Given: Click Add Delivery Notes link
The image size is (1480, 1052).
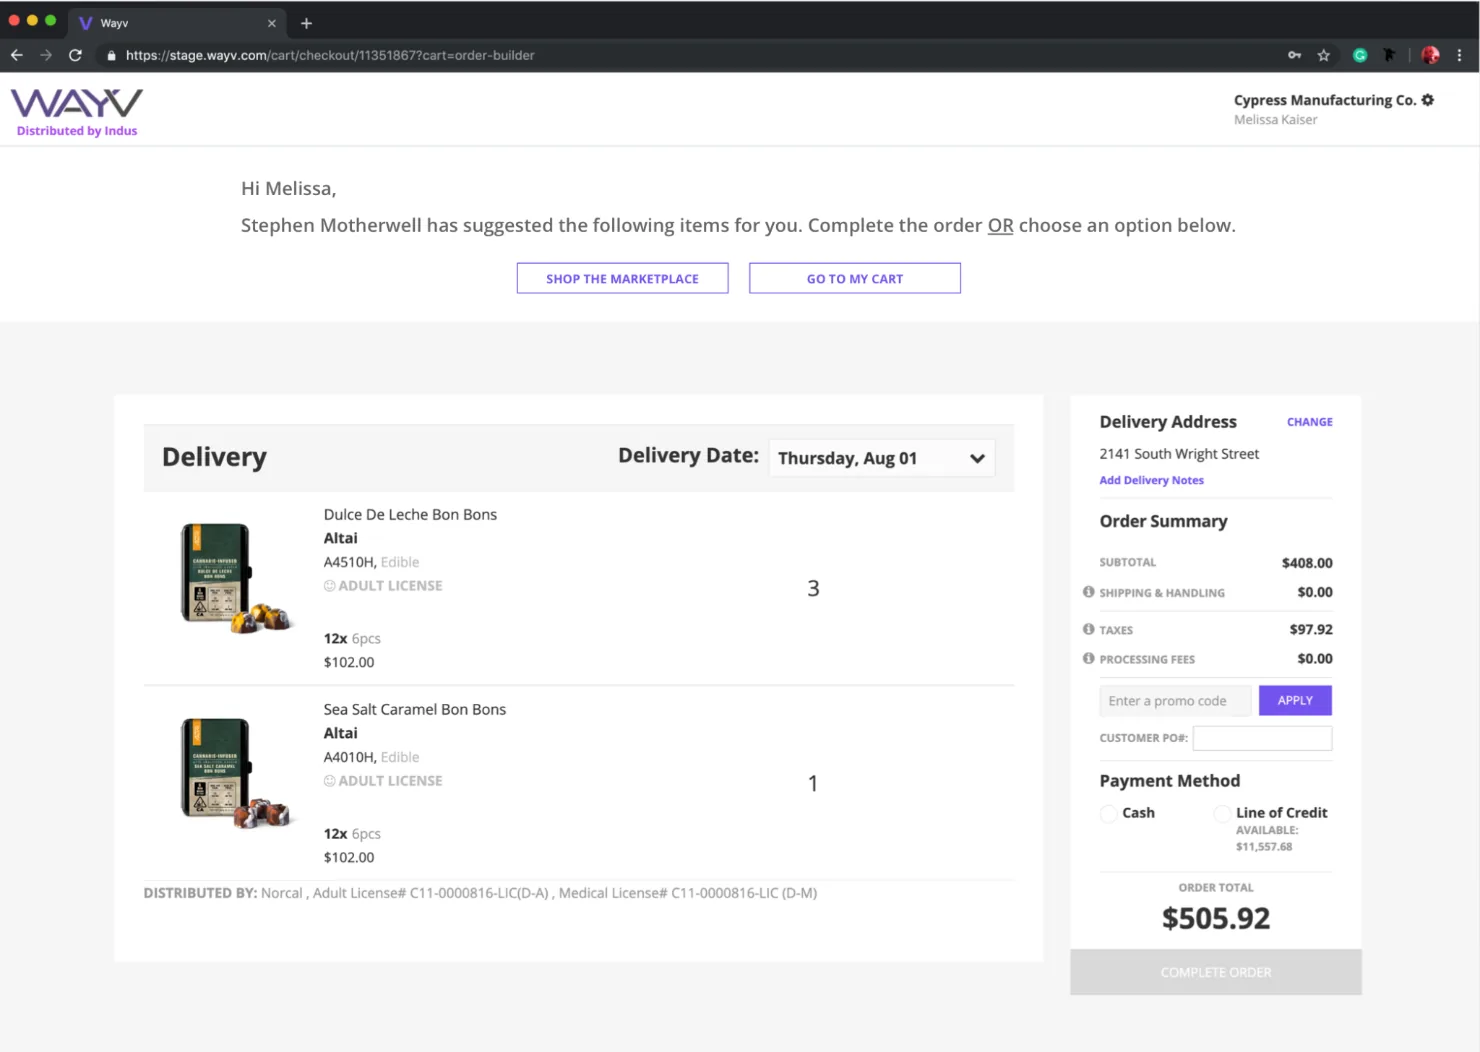Looking at the screenshot, I should (1151, 480).
